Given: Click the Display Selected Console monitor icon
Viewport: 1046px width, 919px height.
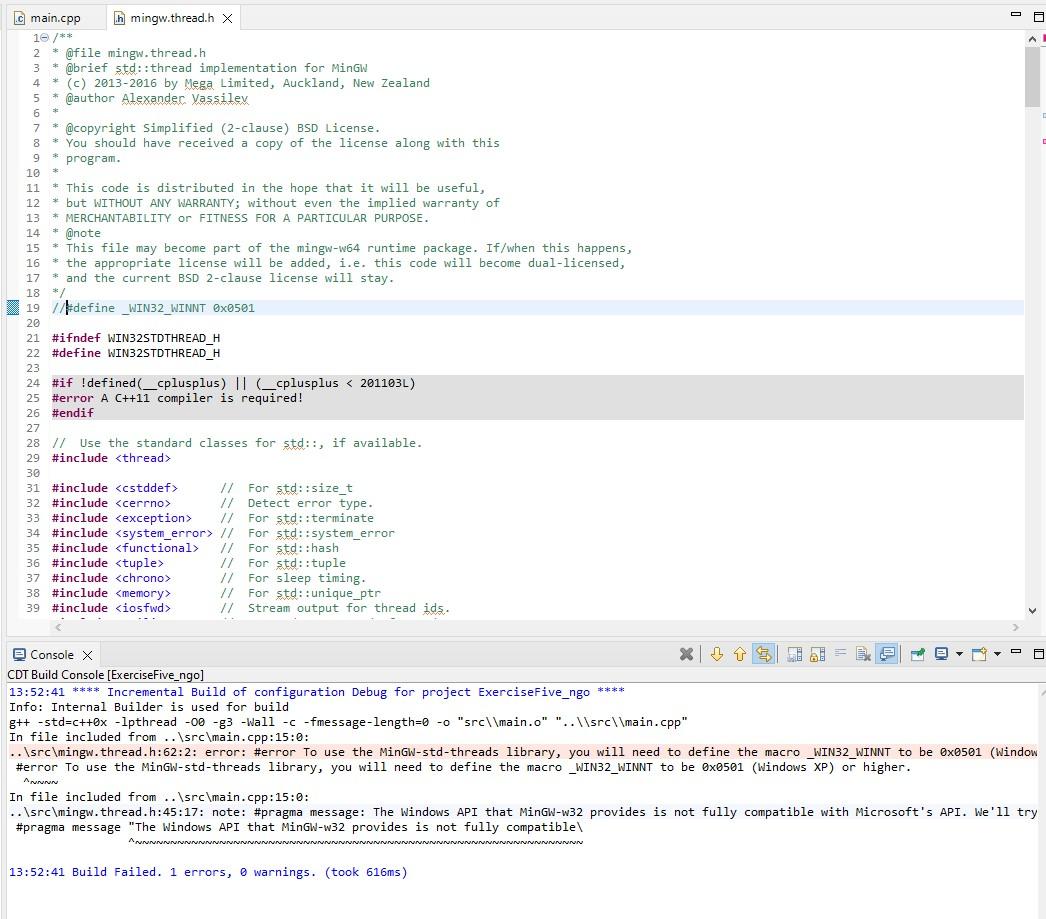Looking at the screenshot, I should 941,654.
